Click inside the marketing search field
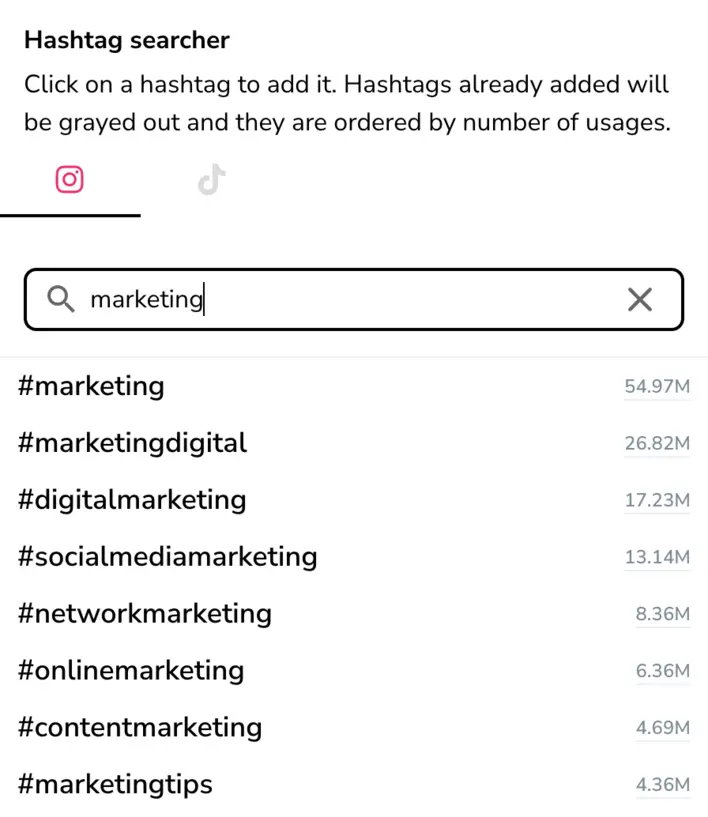The width and height of the screenshot is (708, 817). tap(300, 299)
